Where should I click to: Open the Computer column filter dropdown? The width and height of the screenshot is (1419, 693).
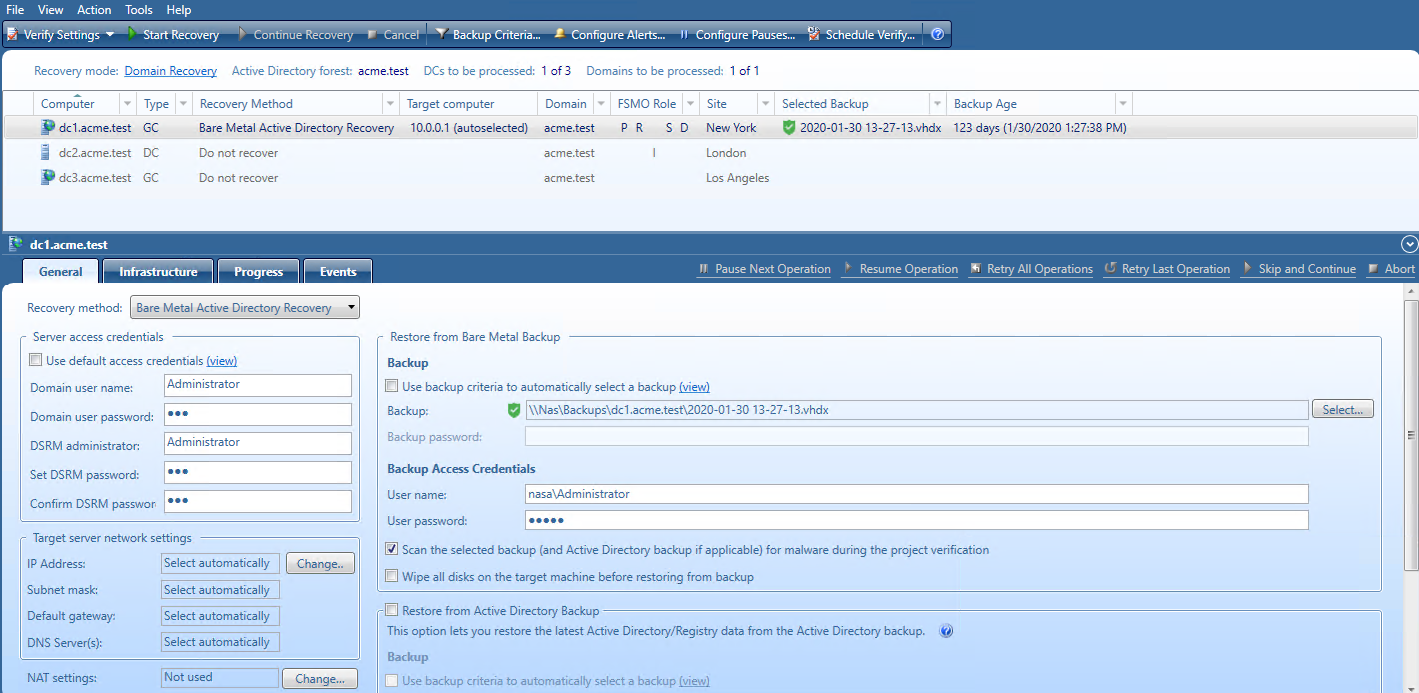tap(127, 104)
